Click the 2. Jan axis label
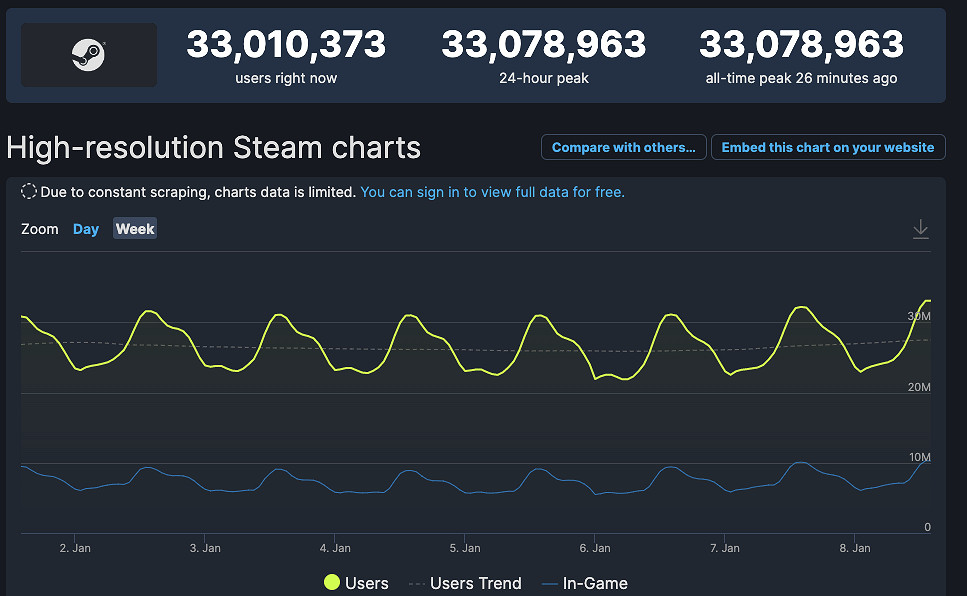 tap(75, 548)
